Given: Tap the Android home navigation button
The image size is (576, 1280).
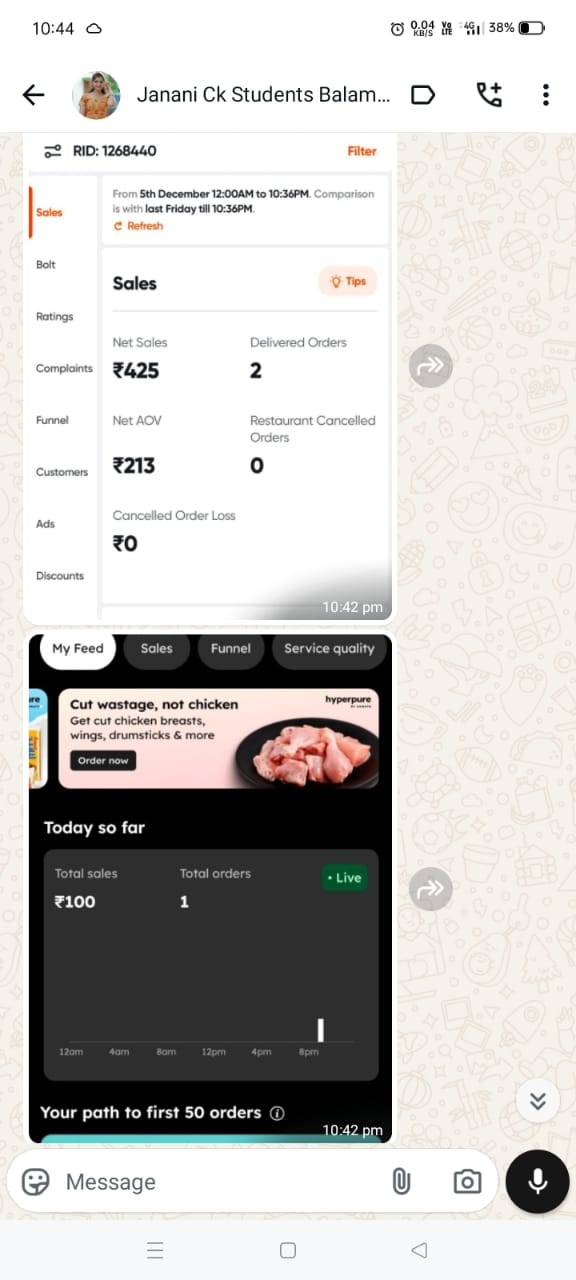Looking at the screenshot, I should [x=288, y=1250].
